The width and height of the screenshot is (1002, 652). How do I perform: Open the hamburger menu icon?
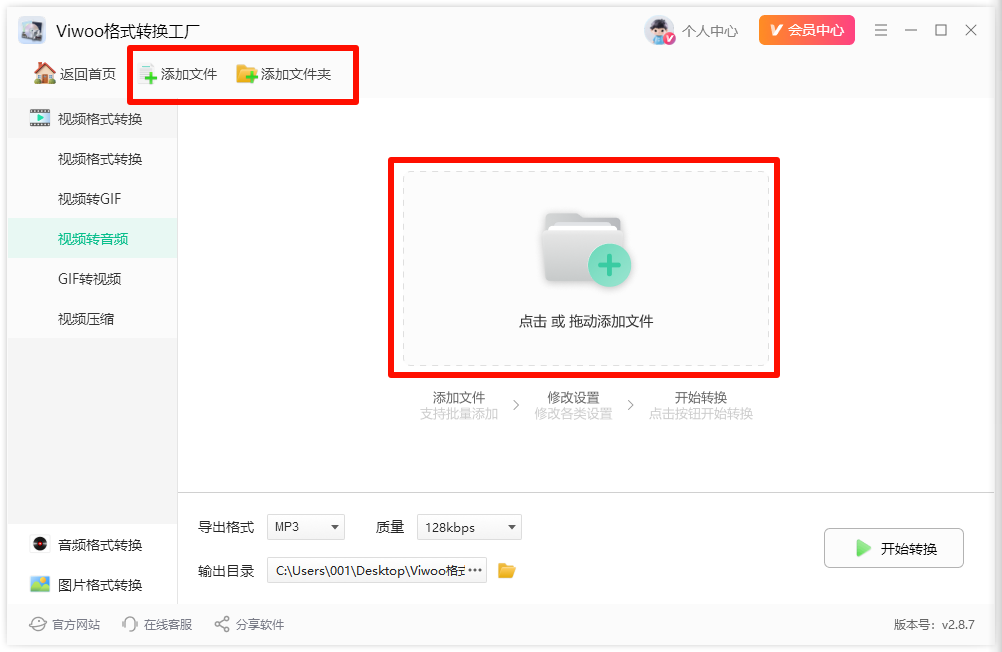pos(881,30)
